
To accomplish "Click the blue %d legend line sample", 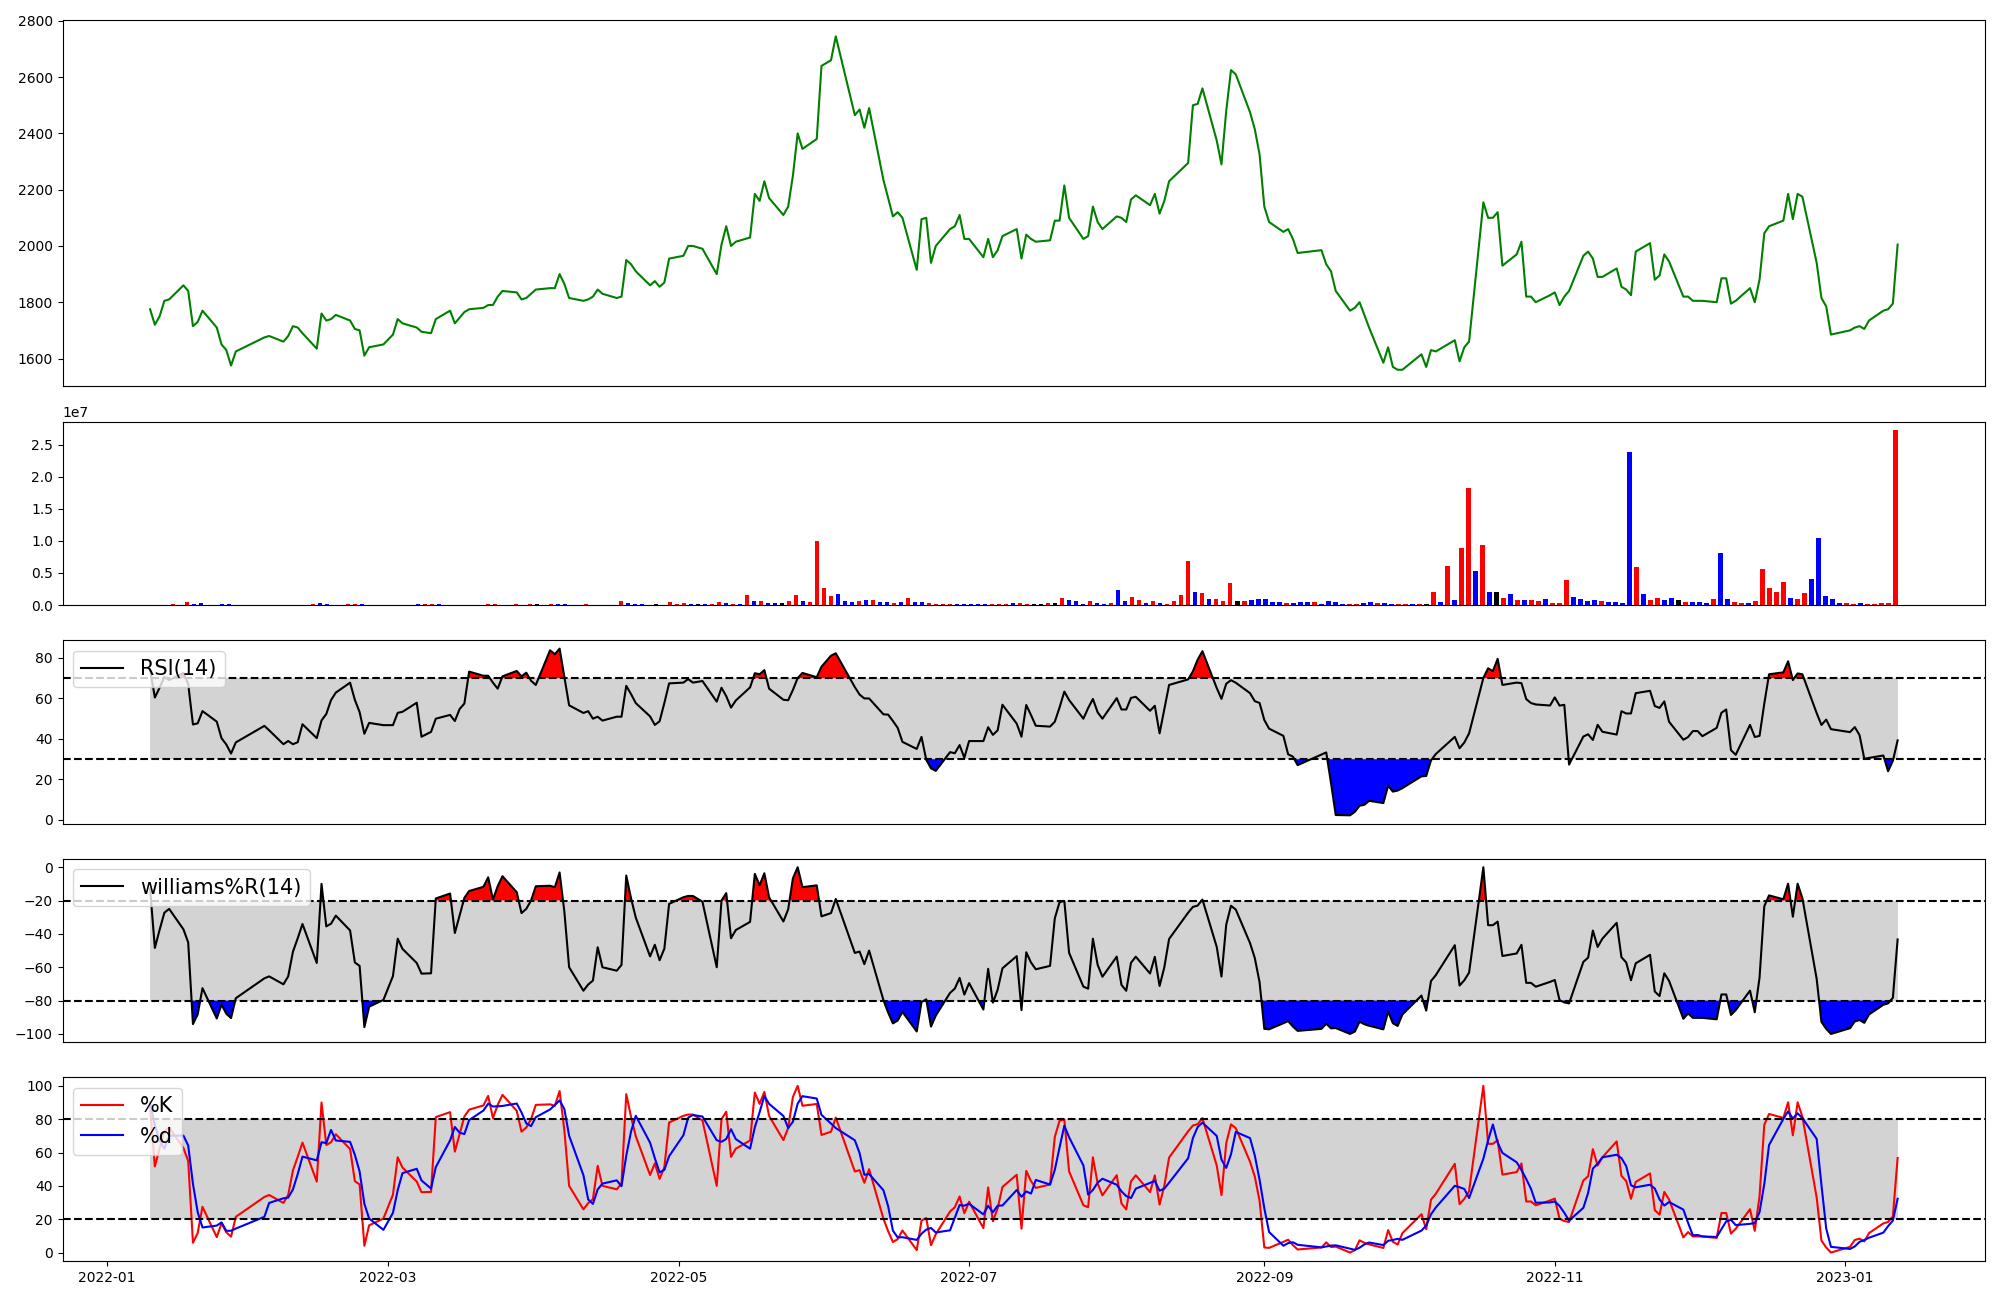I will (102, 1135).
